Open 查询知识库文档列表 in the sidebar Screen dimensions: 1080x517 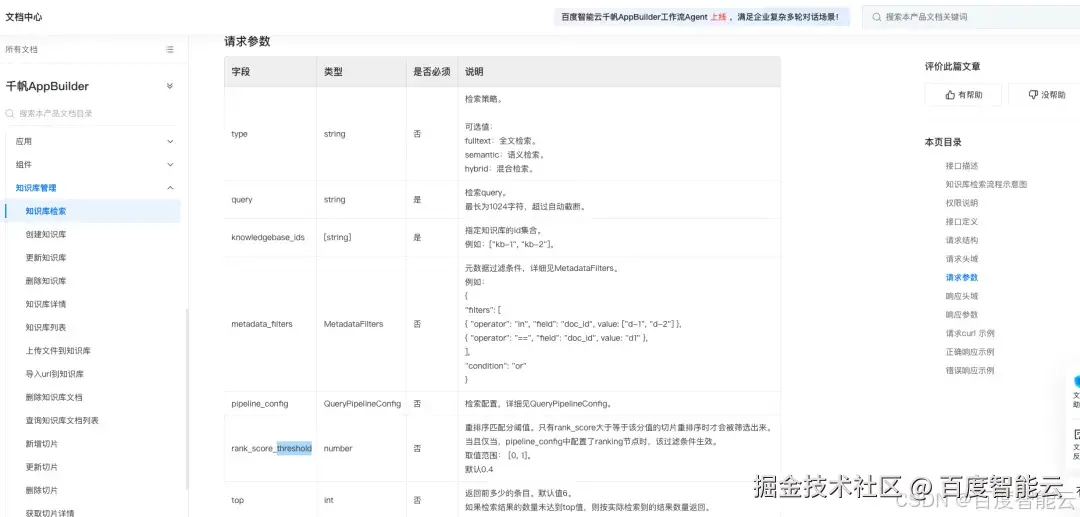(x=63, y=421)
